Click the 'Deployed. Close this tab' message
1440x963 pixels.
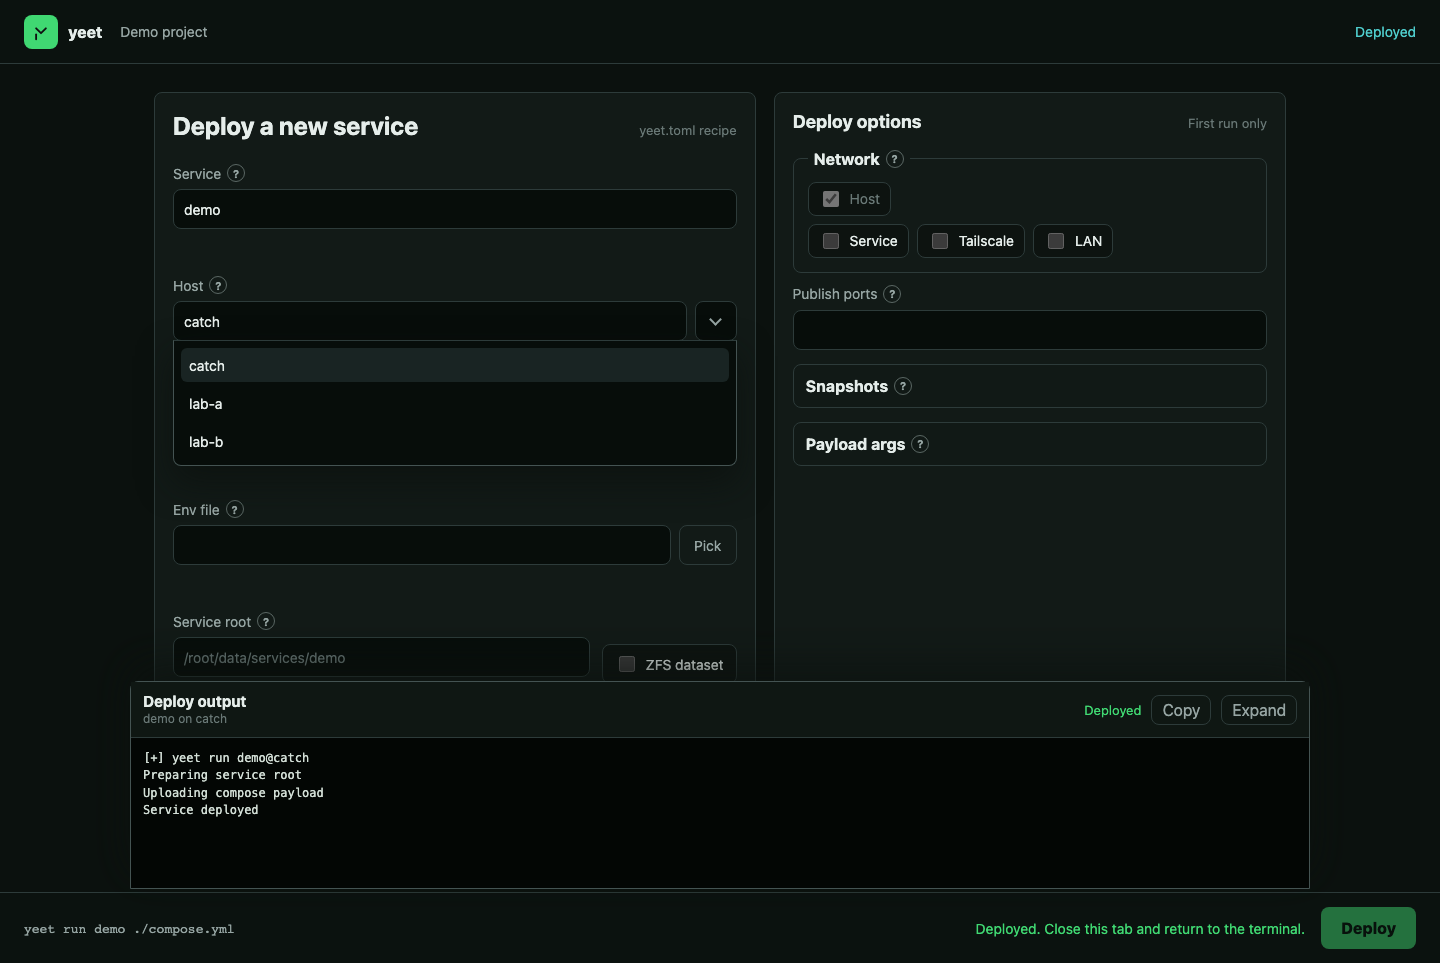(1140, 929)
